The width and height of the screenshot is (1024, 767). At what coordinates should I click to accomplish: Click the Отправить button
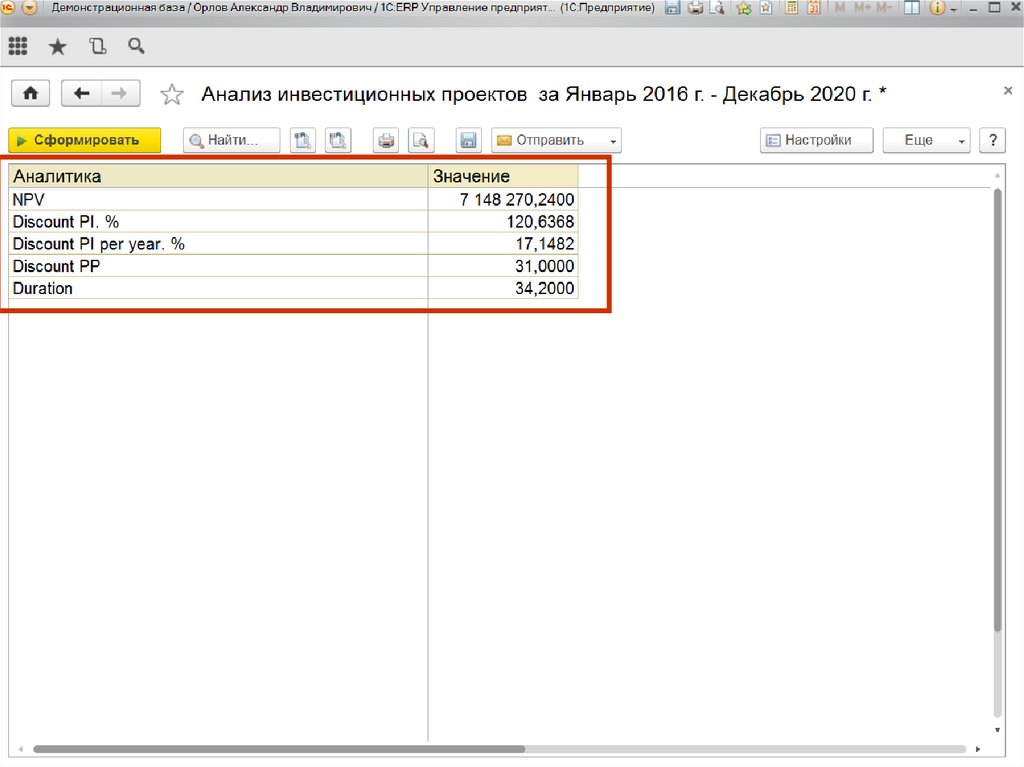click(x=549, y=140)
